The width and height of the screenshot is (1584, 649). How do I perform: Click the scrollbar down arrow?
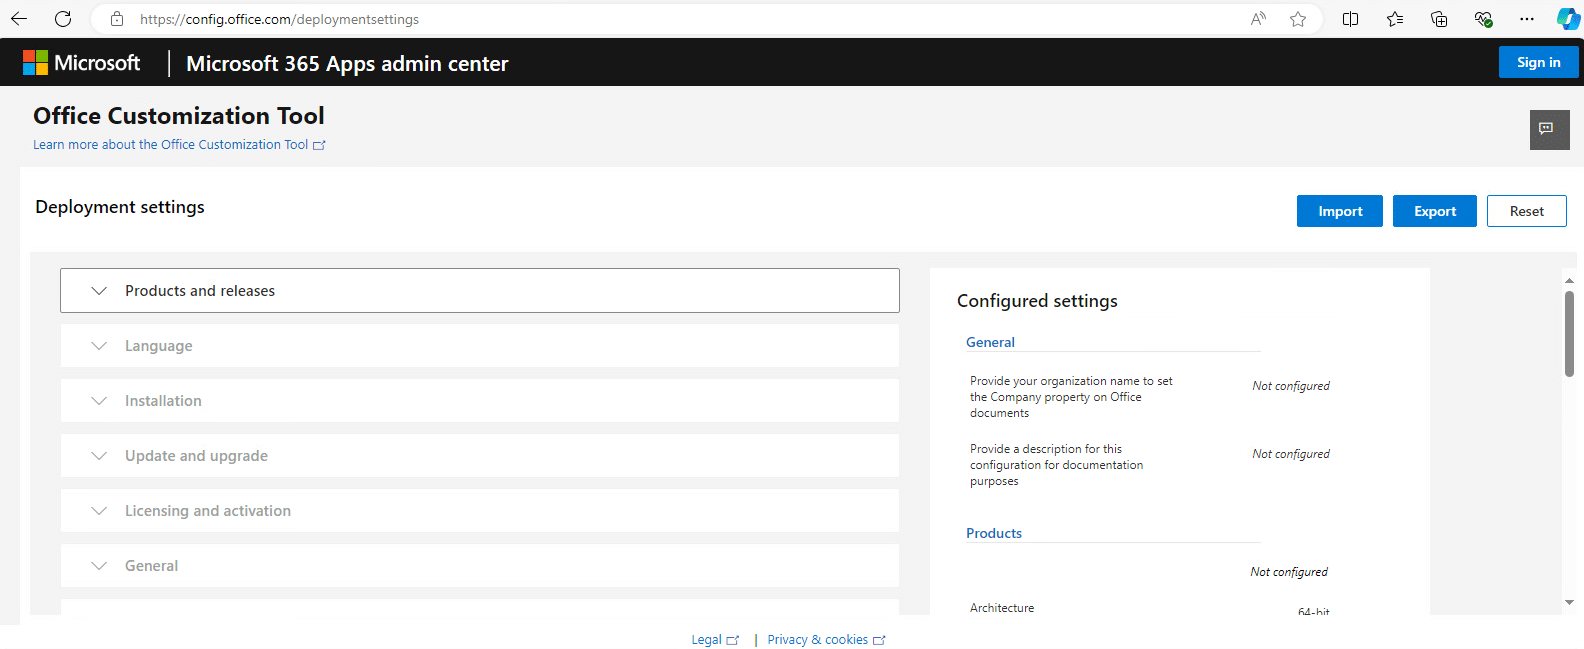pos(1569,602)
